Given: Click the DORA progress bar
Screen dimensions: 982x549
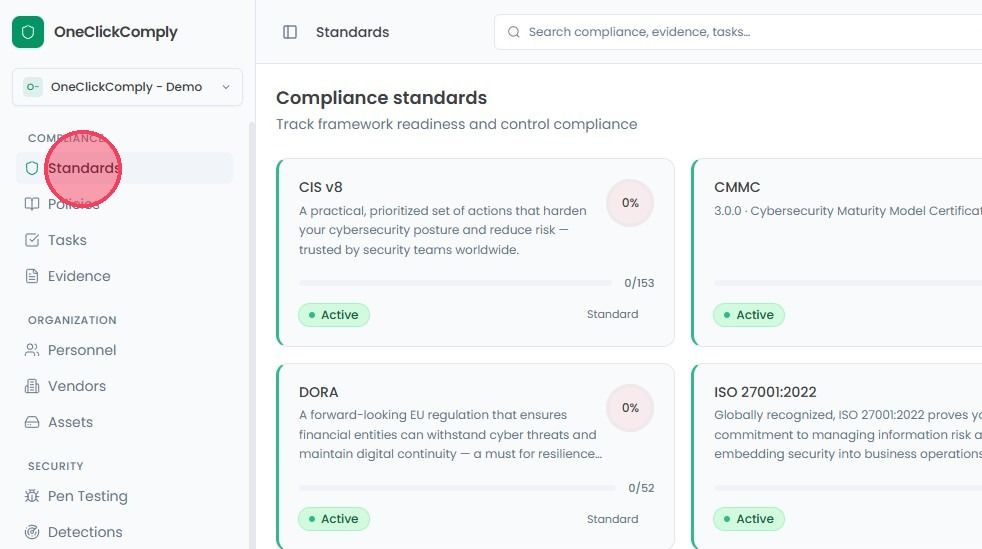Looking at the screenshot, I should tap(457, 488).
